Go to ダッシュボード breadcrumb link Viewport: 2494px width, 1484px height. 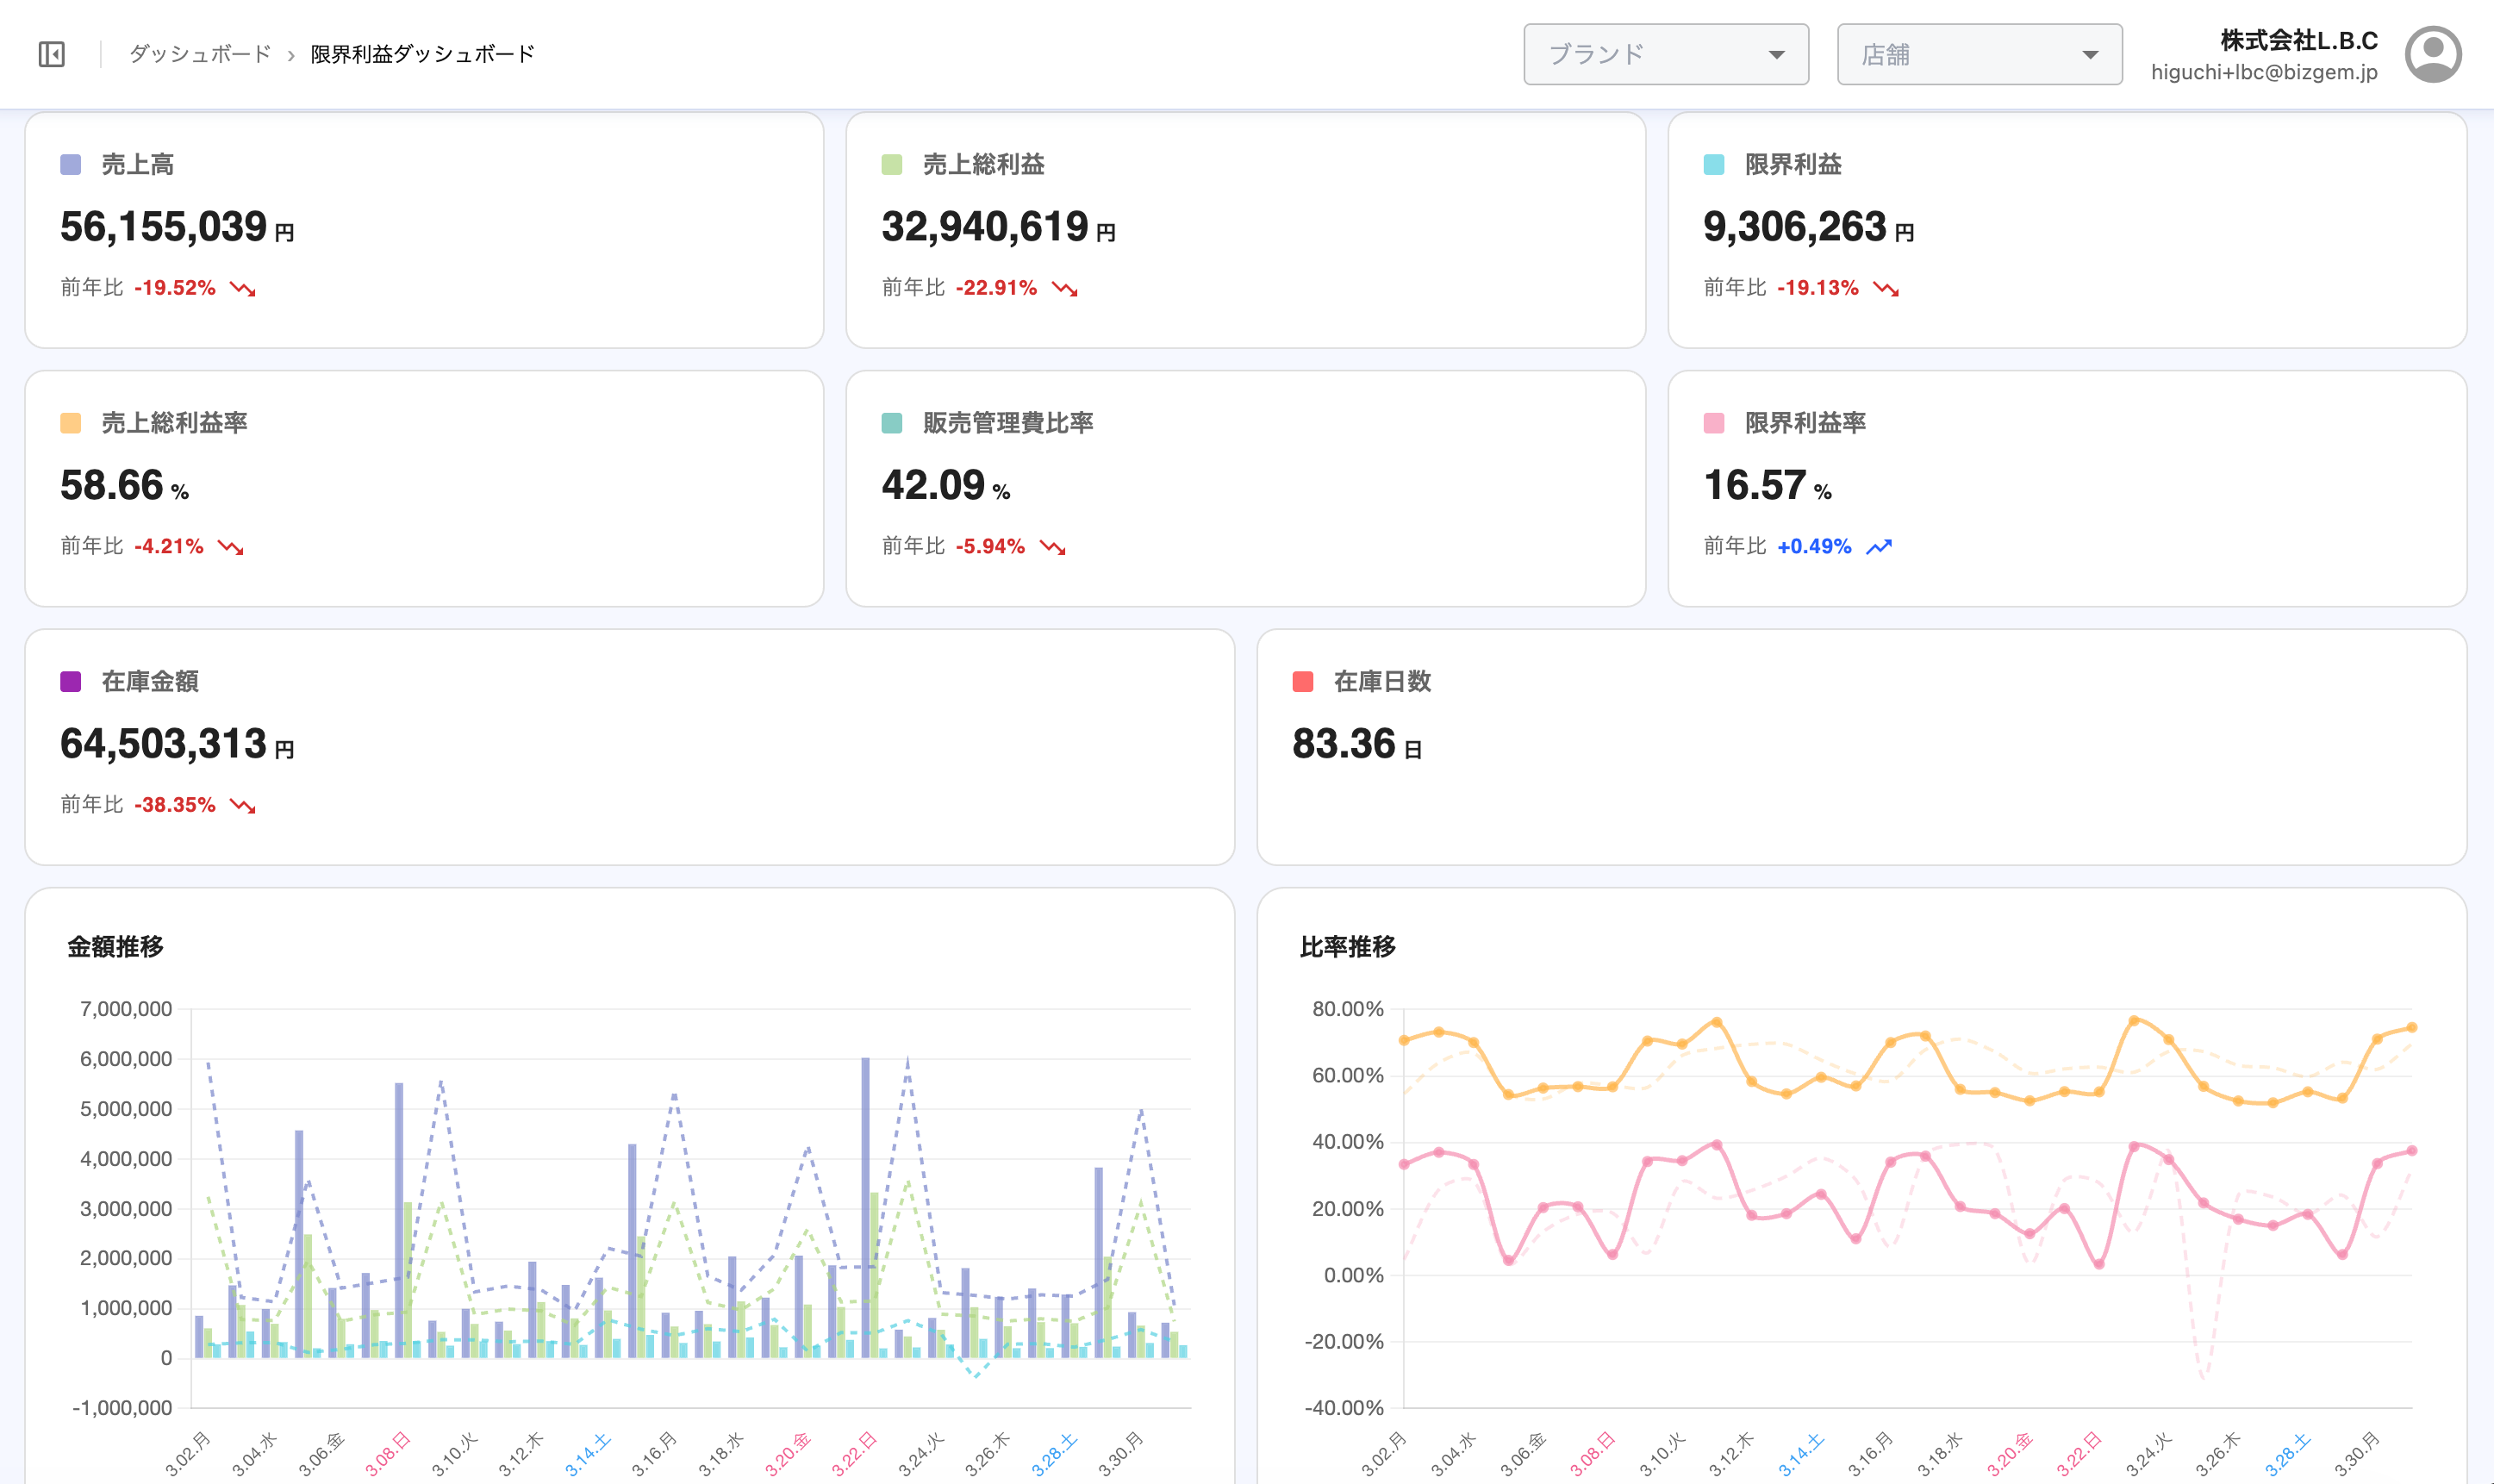(x=200, y=54)
